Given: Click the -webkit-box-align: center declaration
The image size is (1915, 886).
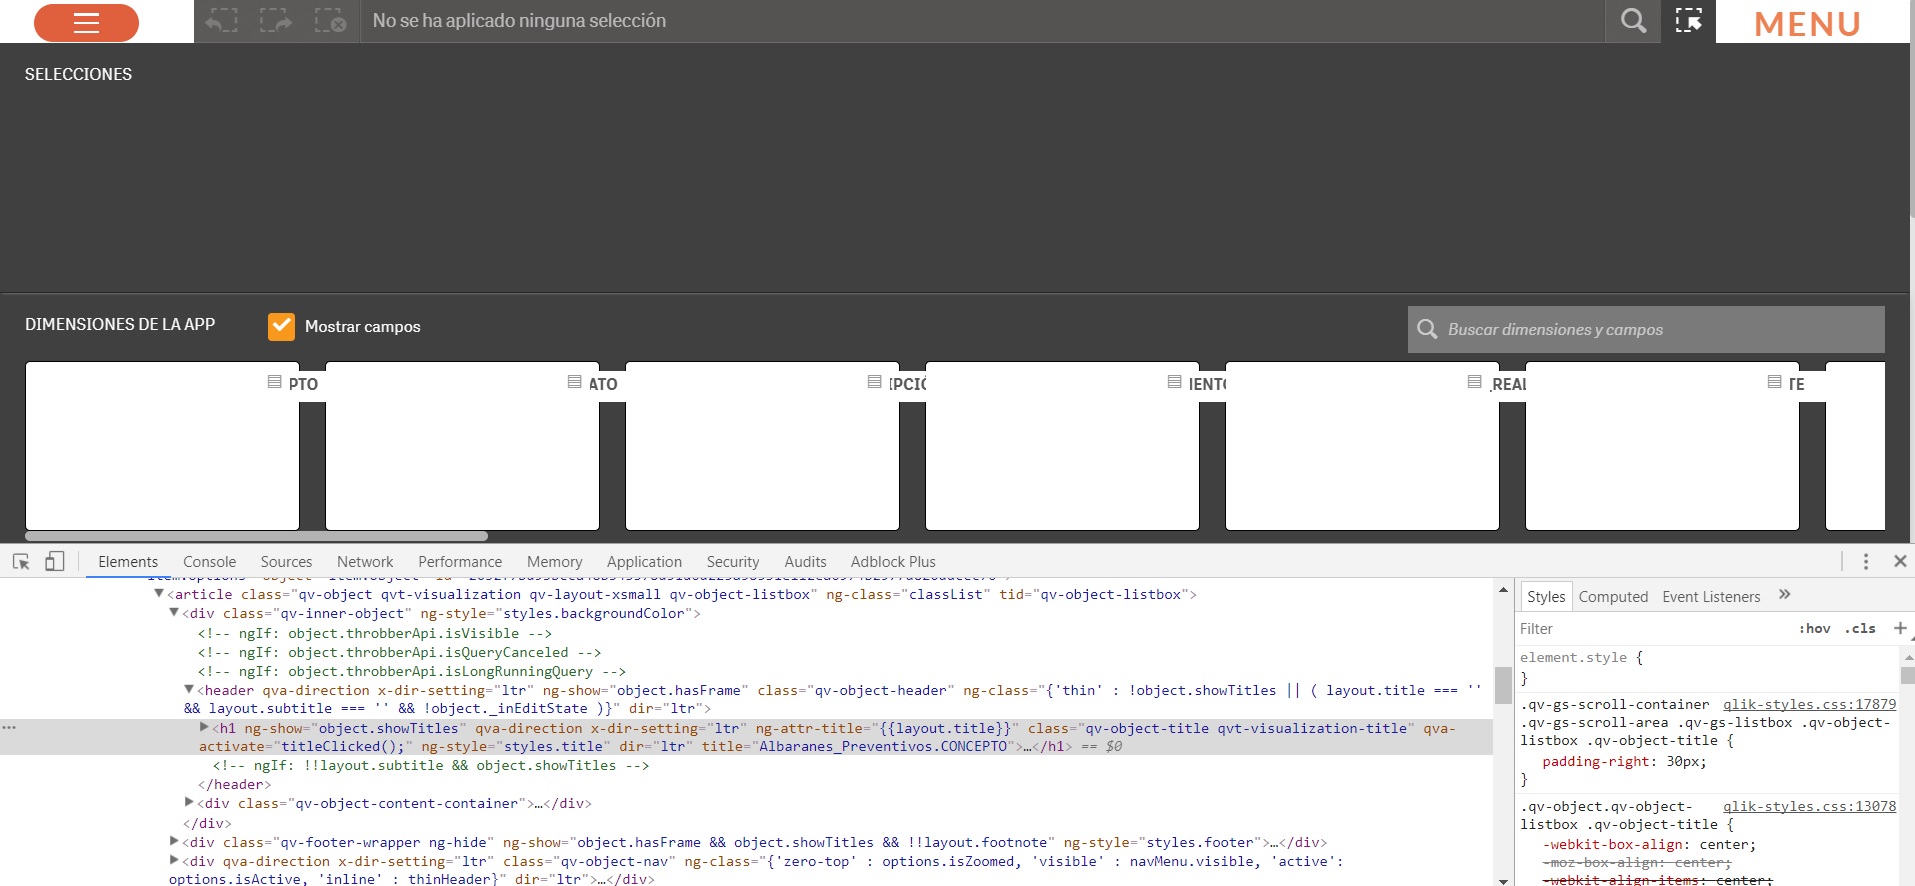Looking at the screenshot, I should point(1649,844).
